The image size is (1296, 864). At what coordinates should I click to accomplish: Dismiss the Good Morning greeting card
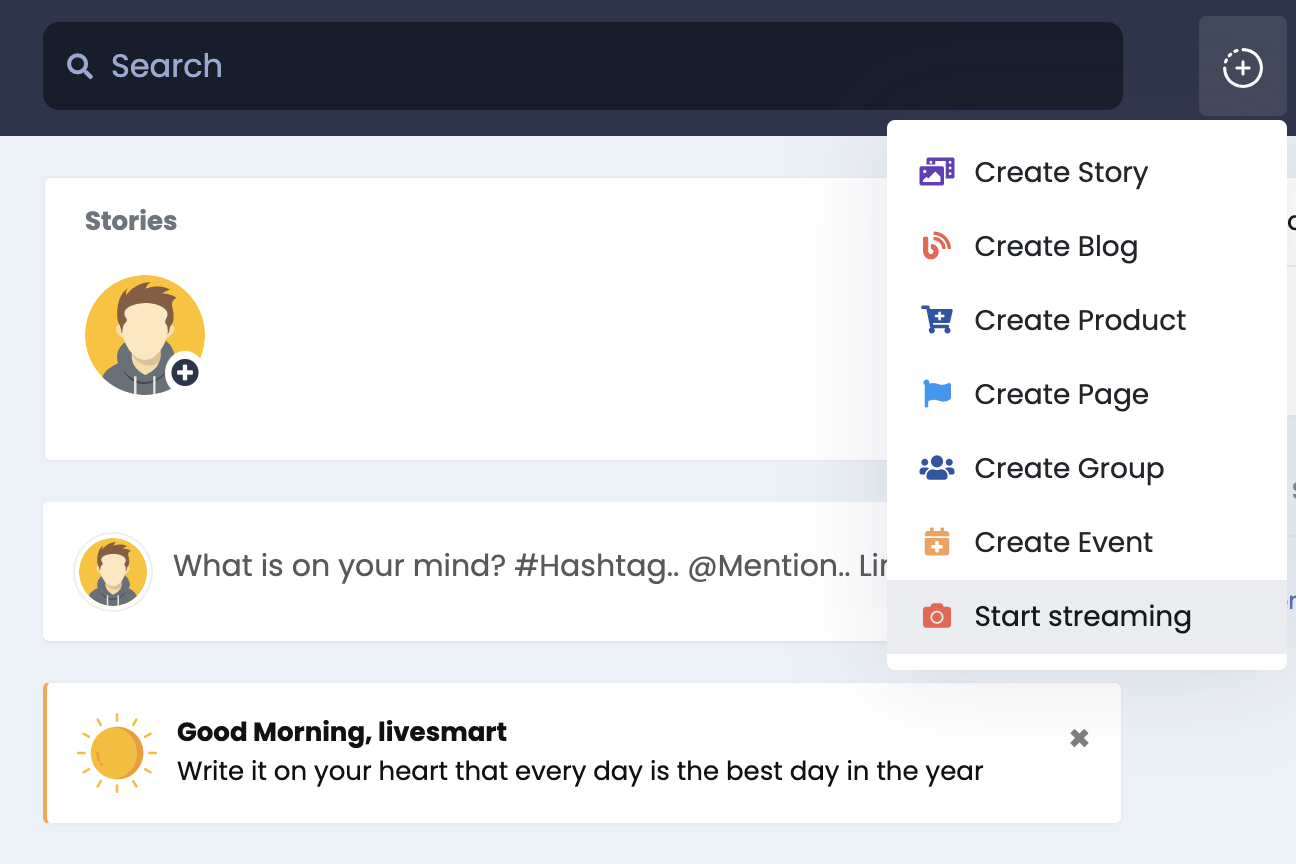pyautogui.click(x=1079, y=738)
